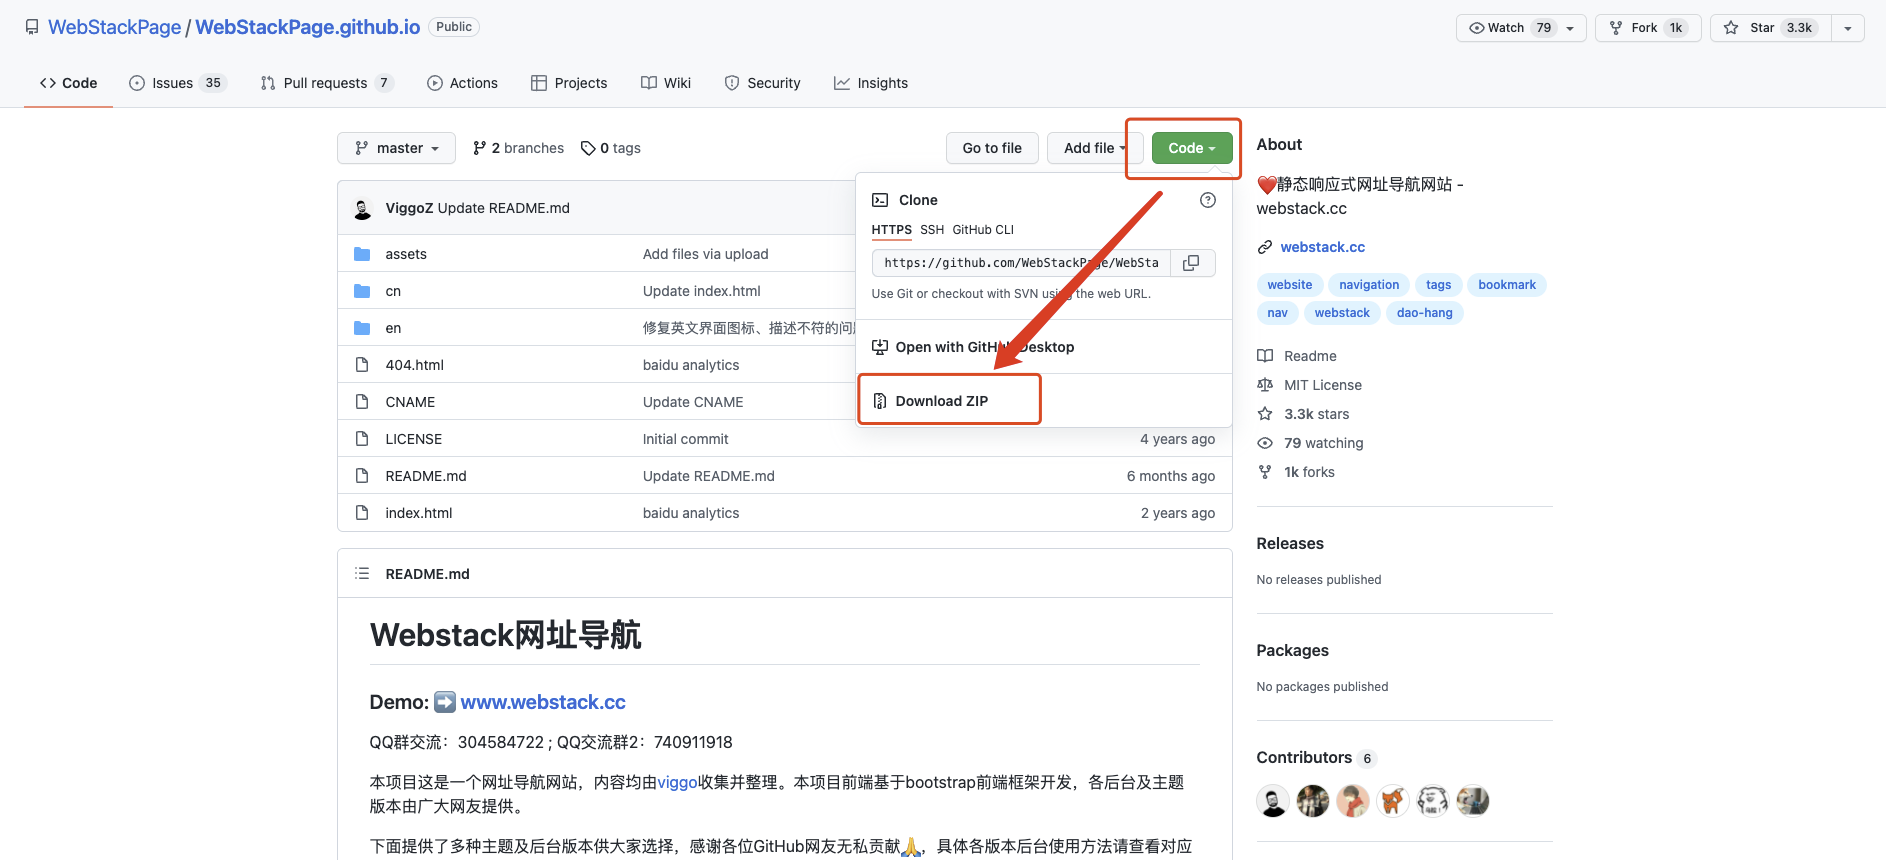Open 'Update README.md' latest commit message
This screenshot has width=1886, height=860.
click(x=504, y=208)
